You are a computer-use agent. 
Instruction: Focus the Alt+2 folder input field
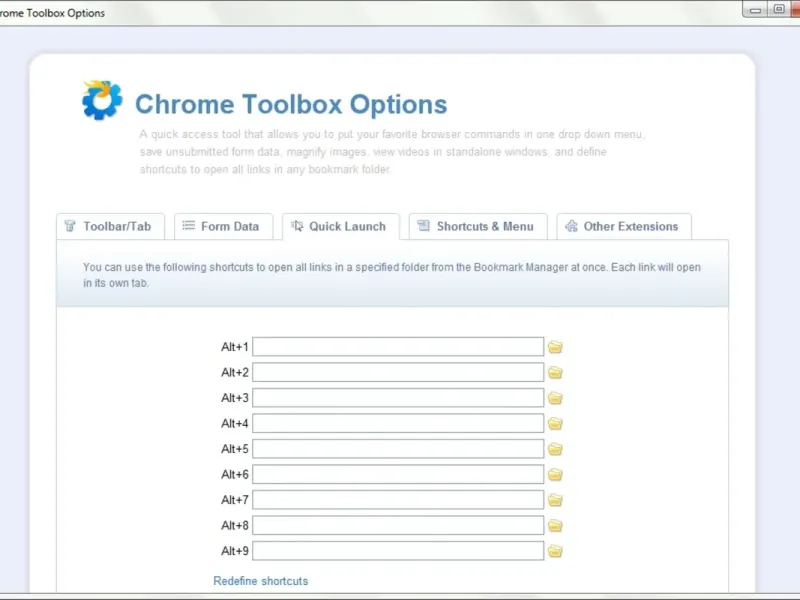[398, 372]
